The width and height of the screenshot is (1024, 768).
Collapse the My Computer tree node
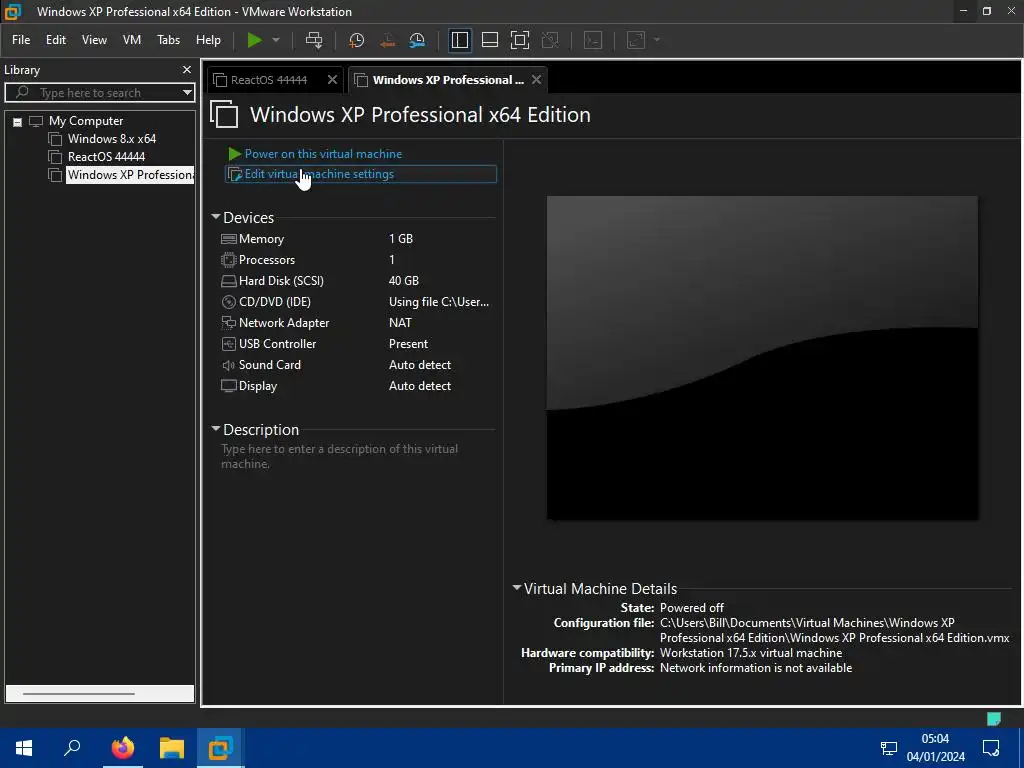click(18, 121)
